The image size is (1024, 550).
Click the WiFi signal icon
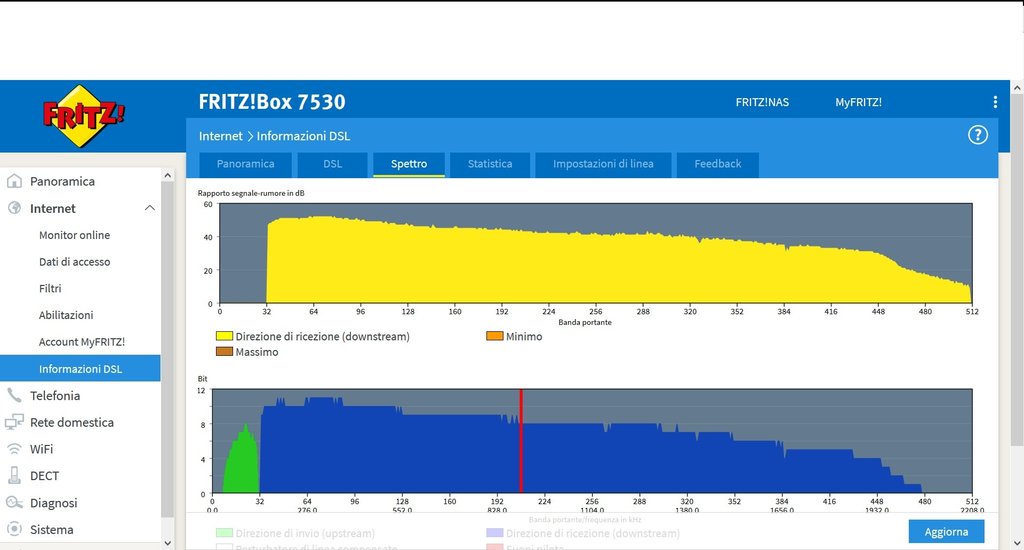[x=14, y=449]
